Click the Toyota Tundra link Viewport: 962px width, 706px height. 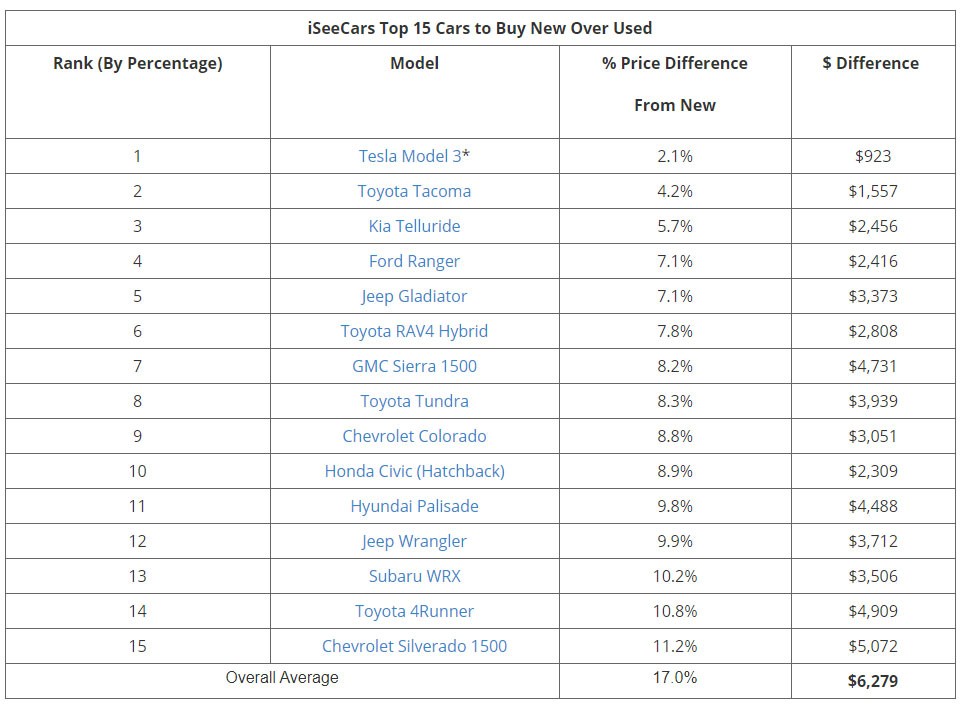414,401
